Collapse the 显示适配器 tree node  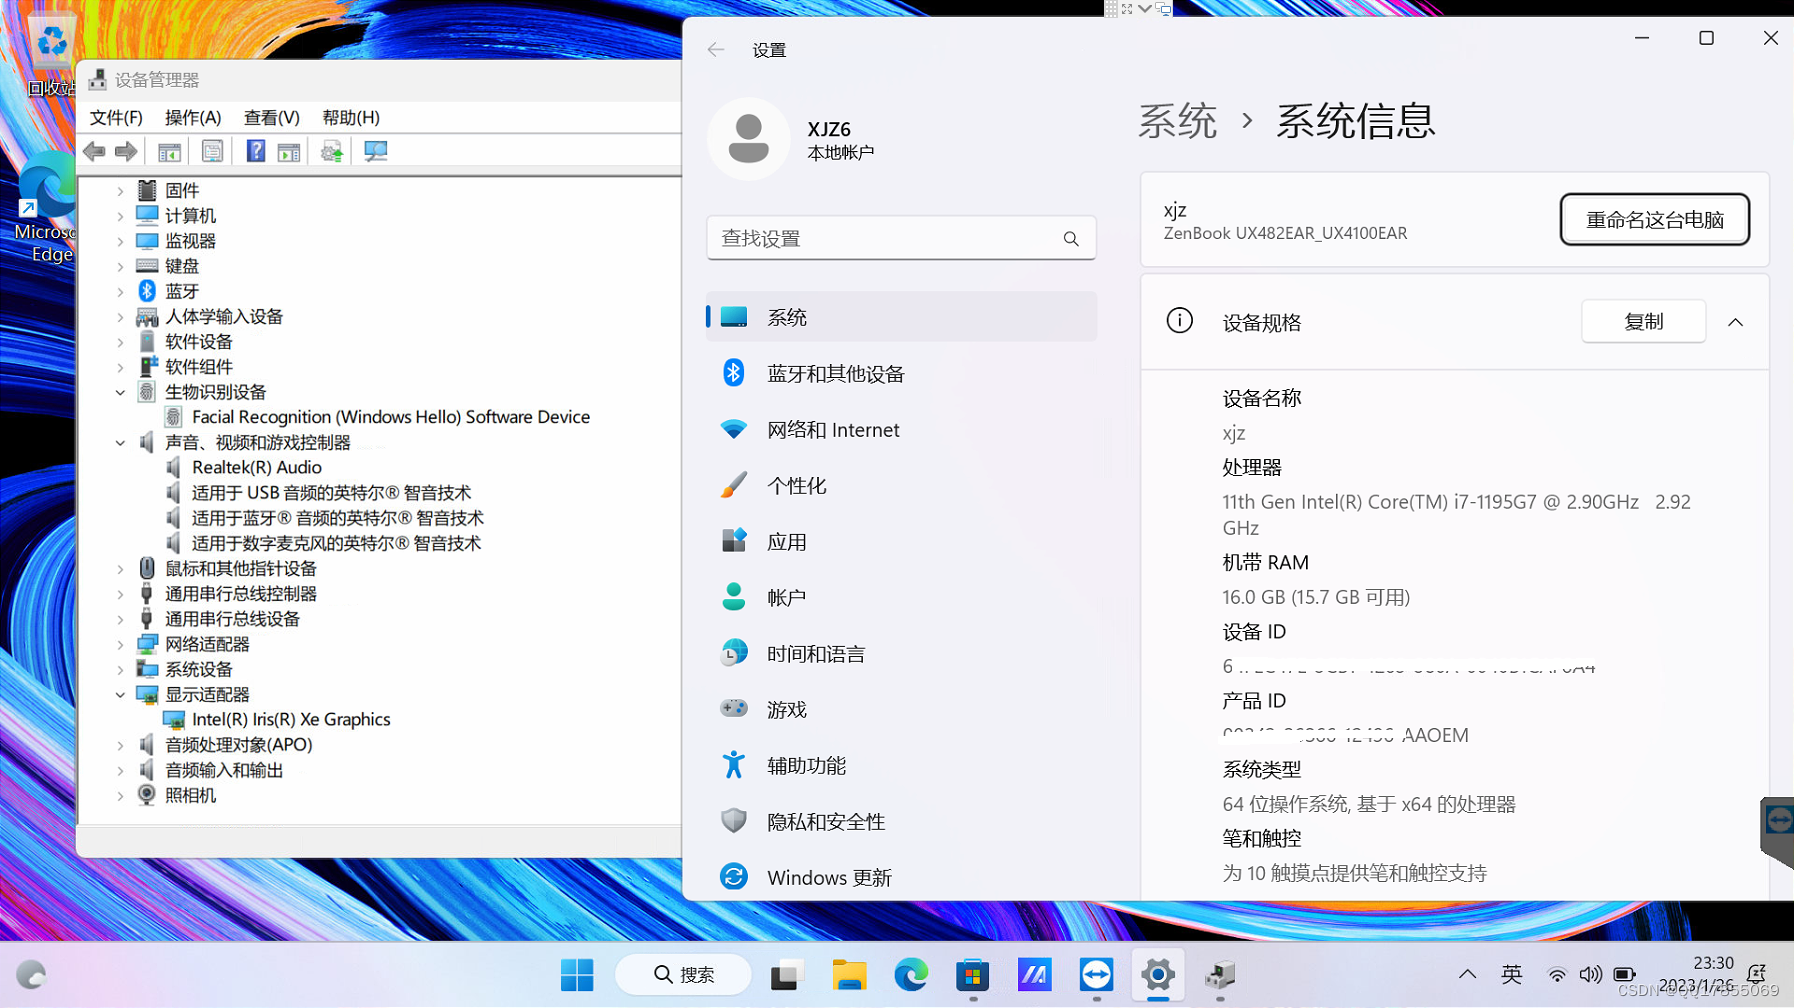click(120, 694)
